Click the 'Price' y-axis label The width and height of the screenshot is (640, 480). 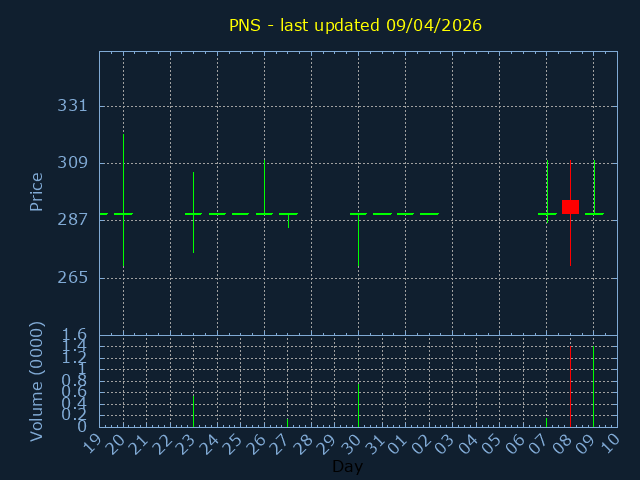[37, 191]
